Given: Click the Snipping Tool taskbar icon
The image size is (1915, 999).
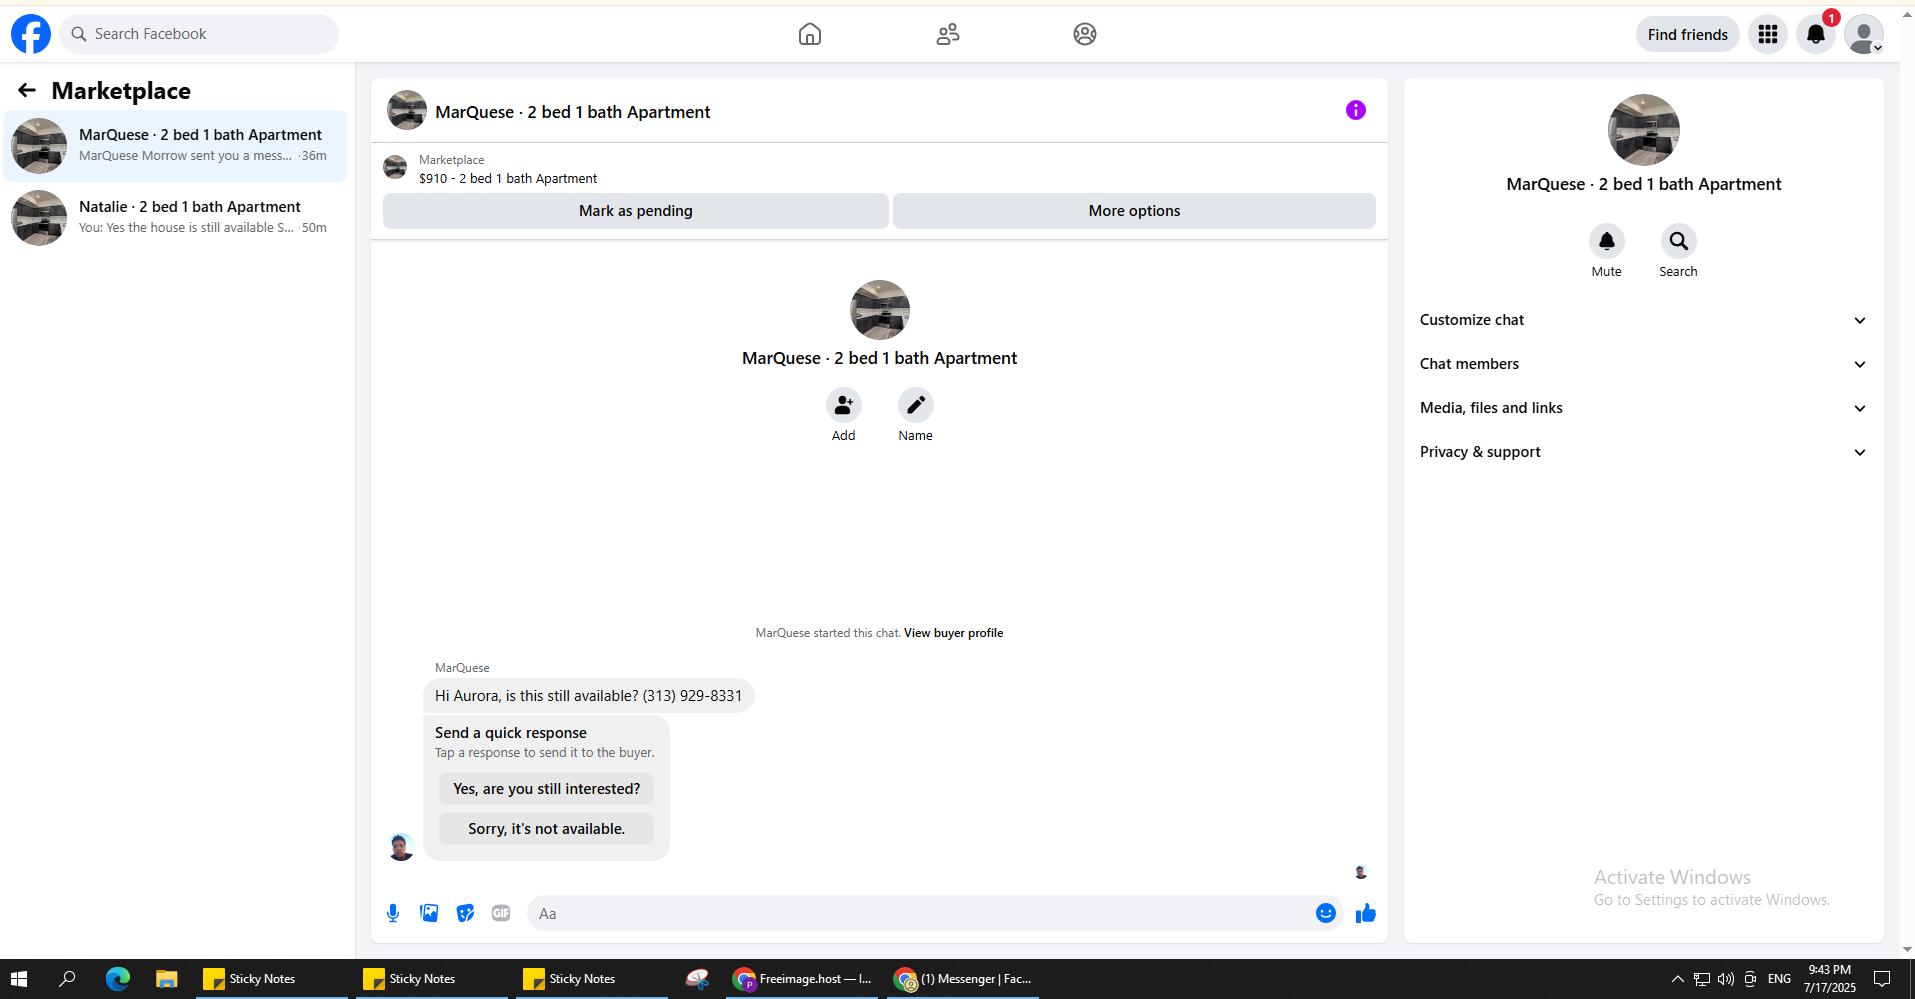Looking at the screenshot, I should [697, 979].
